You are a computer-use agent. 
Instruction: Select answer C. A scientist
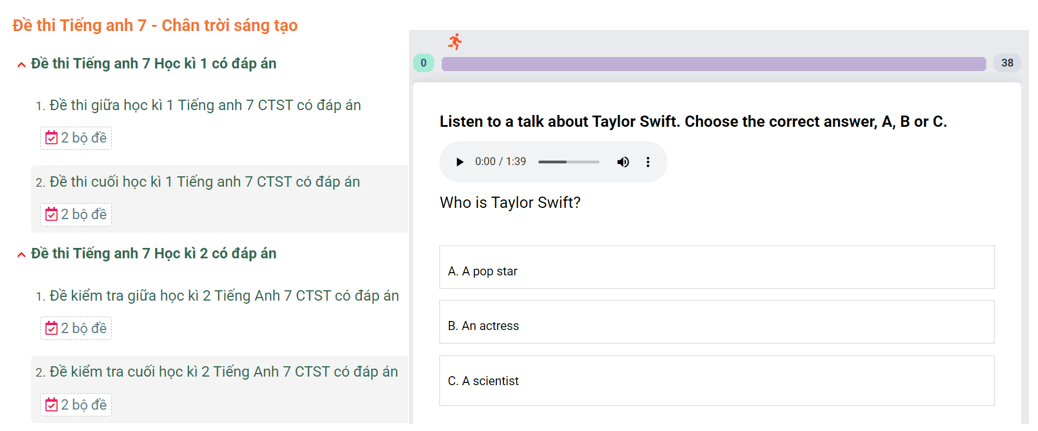[716, 380]
